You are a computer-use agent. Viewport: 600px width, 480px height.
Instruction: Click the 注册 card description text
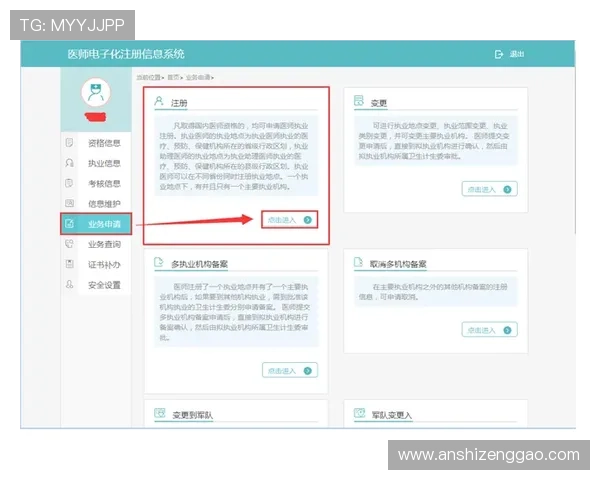tap(236, 156)
